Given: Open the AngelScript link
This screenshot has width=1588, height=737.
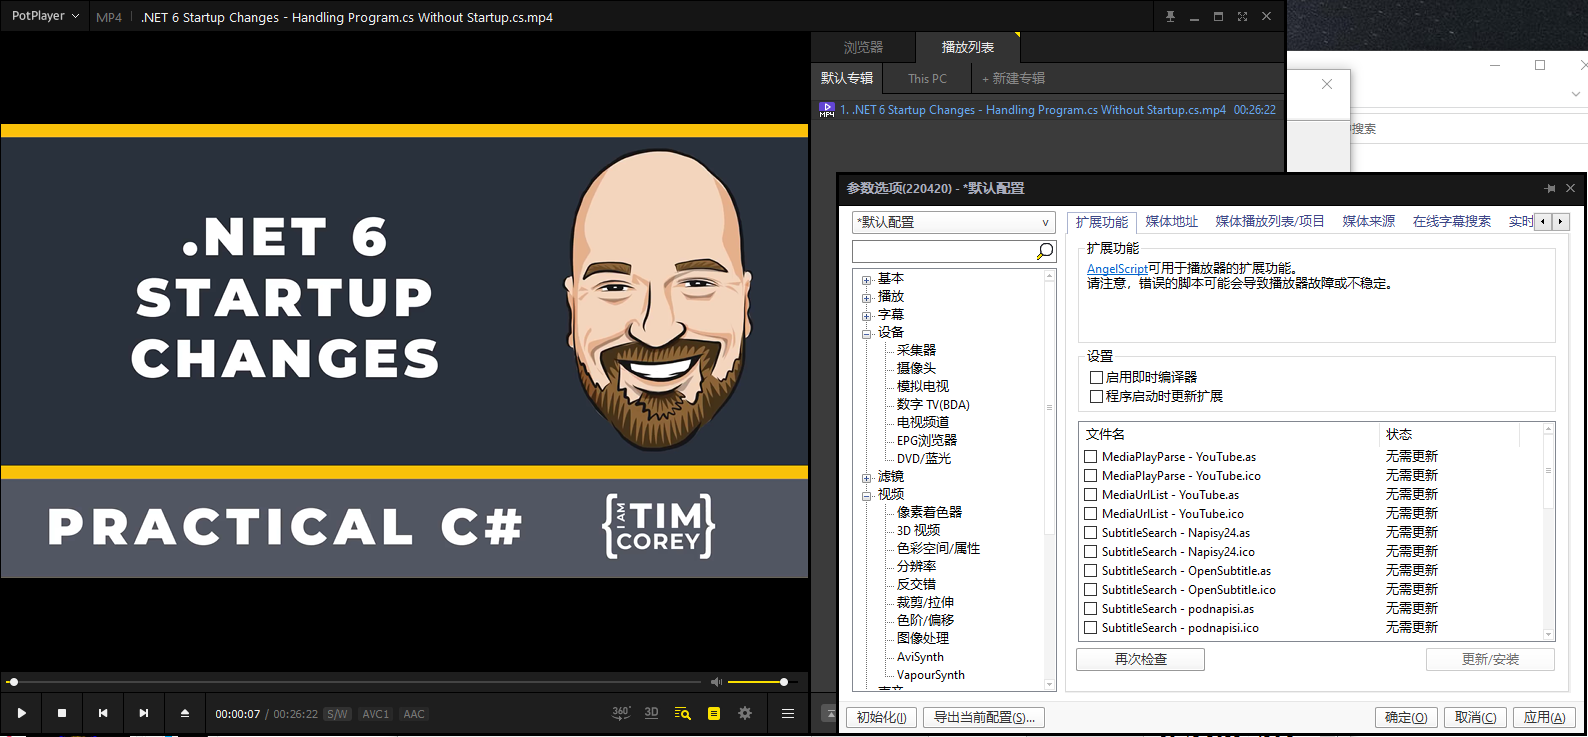Looking at the screenshot, I should (1117, 269).
